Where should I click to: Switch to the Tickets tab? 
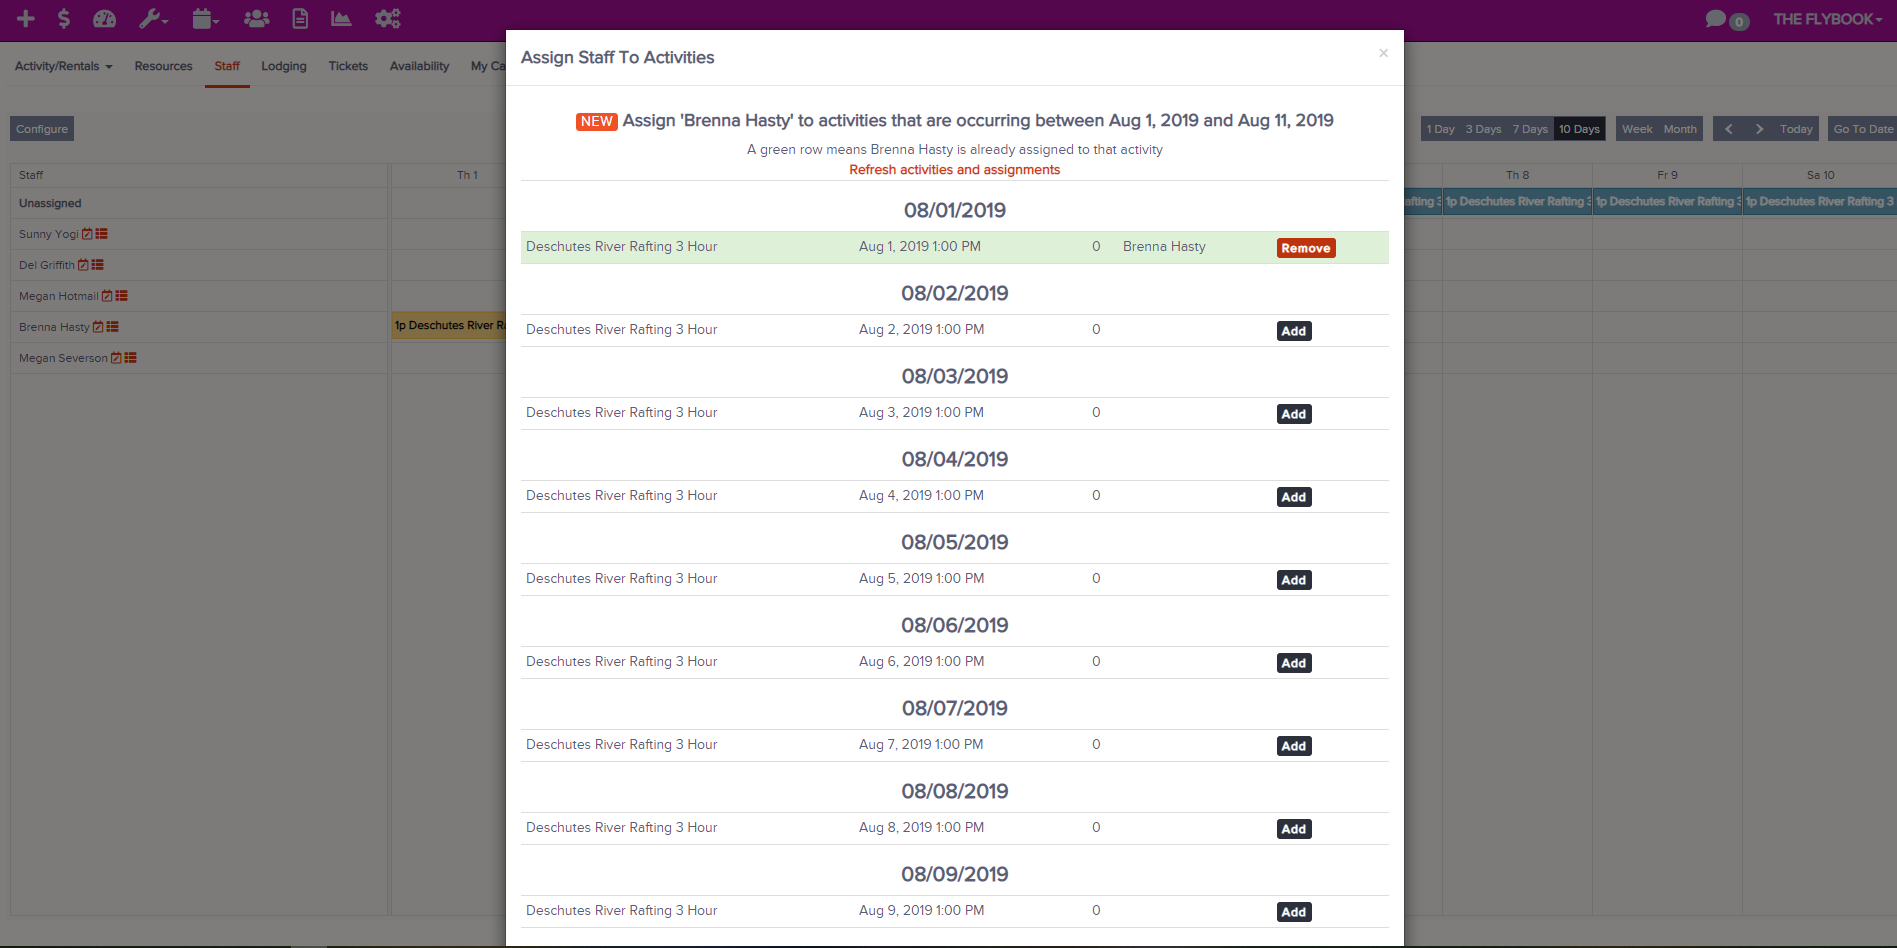[348, 66]
